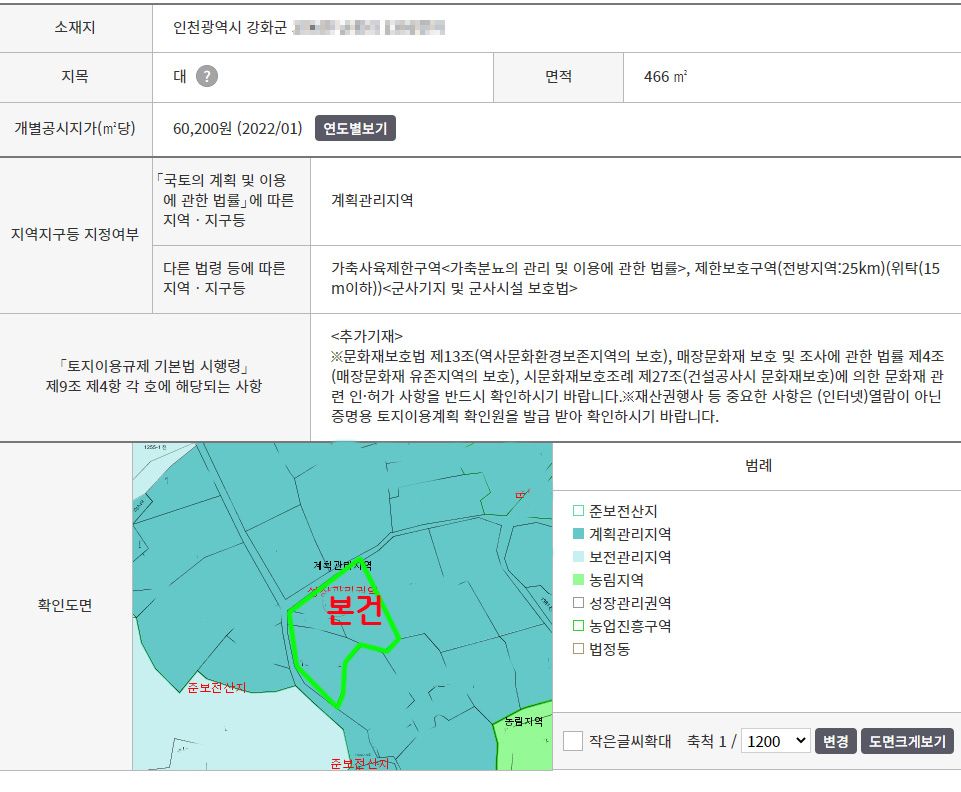Click the 범례 legend header

coord(758,465)
